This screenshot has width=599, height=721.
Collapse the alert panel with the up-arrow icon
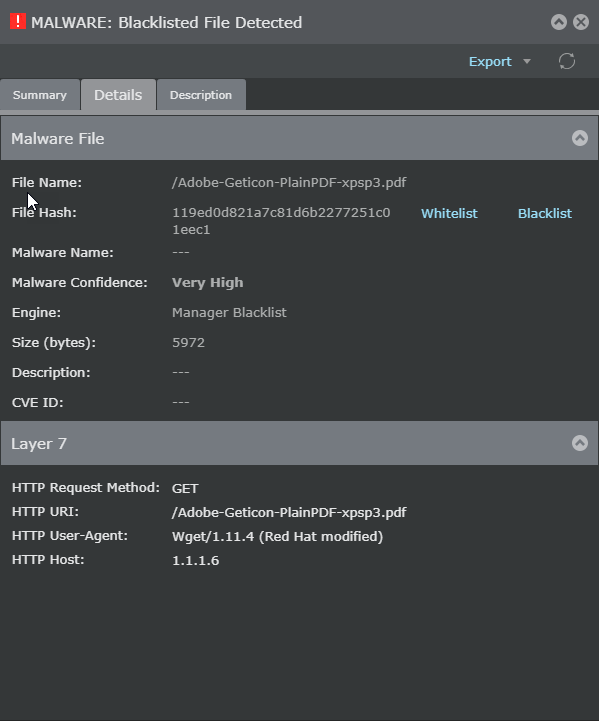click(559, 22)
